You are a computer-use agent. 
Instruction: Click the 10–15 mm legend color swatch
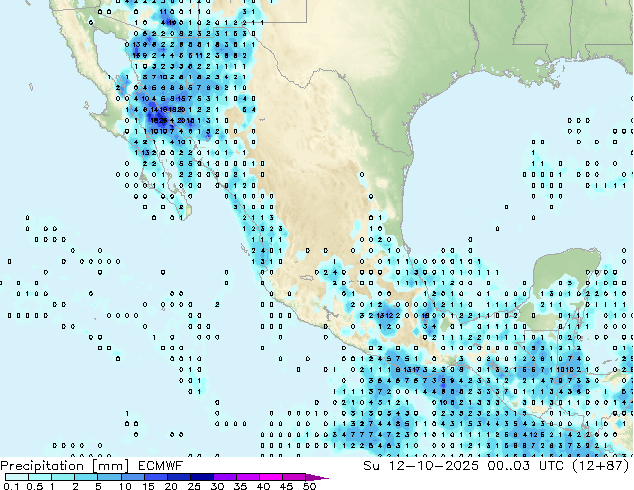tap(133, 477)
